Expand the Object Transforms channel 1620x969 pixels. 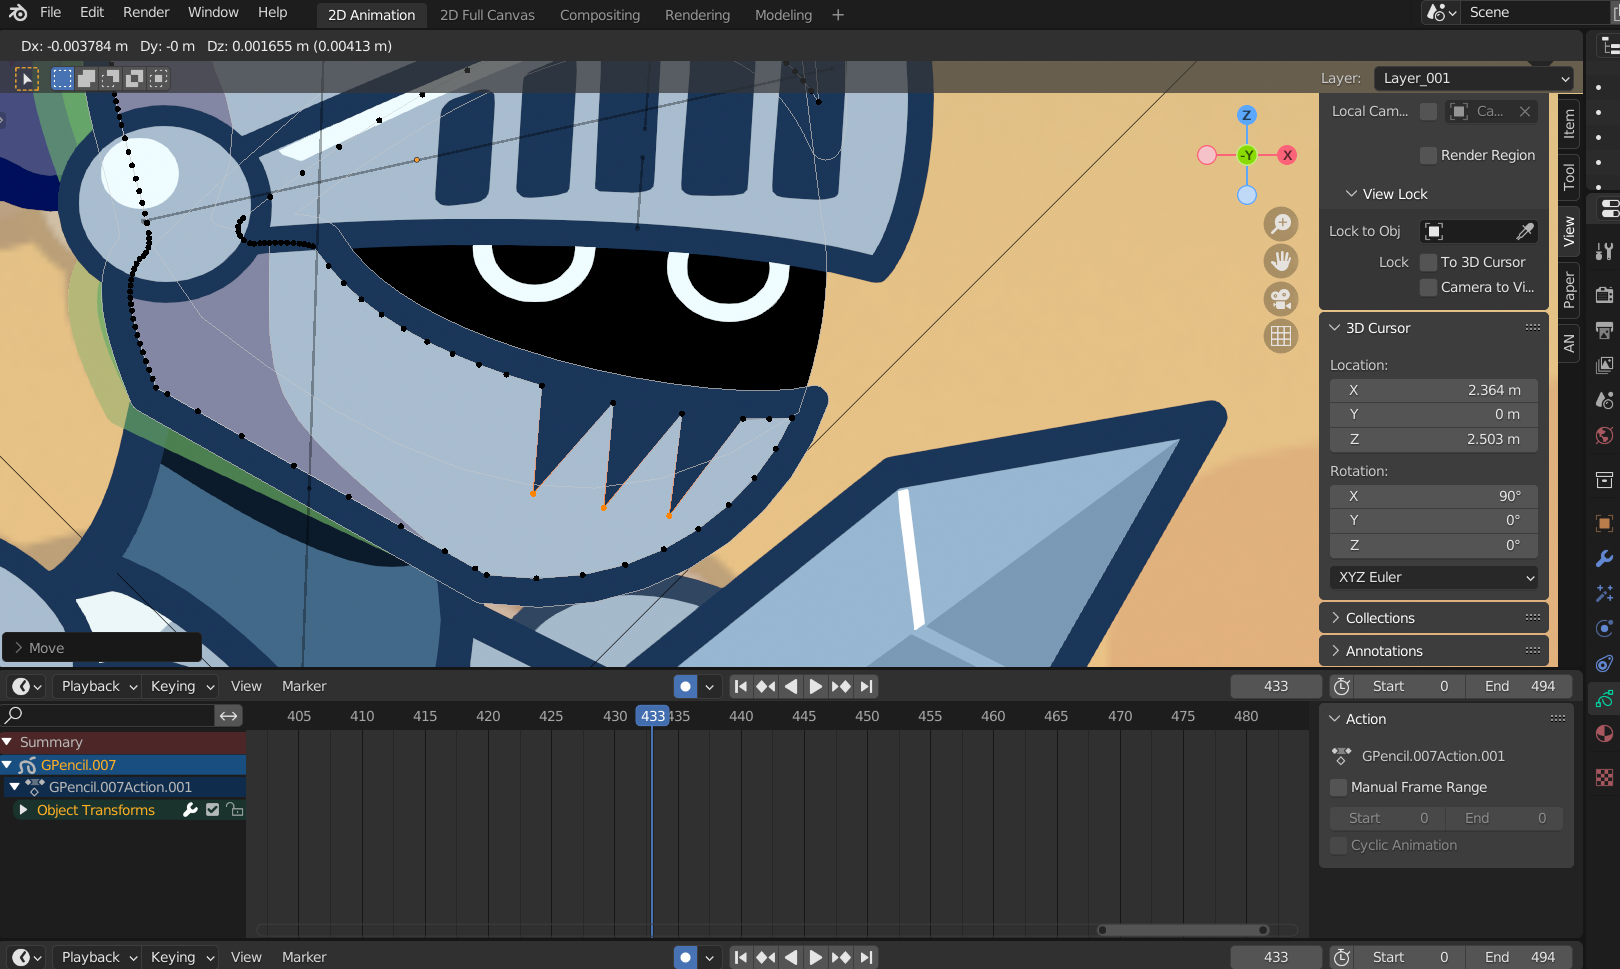tap(23, 810)
